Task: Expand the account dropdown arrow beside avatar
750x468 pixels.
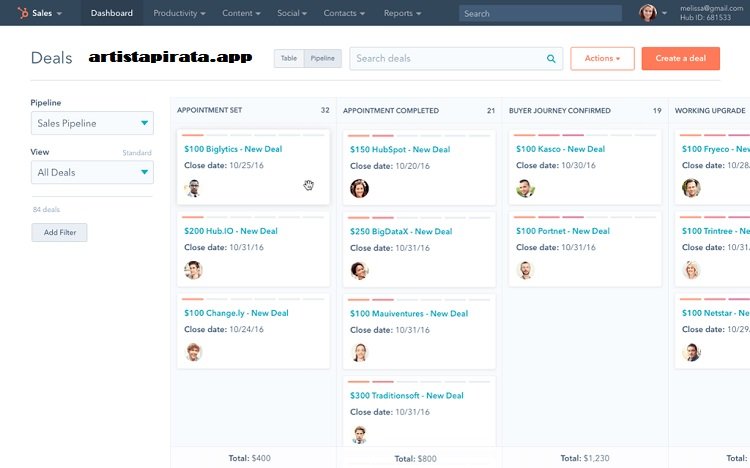Action: (664, 13)
